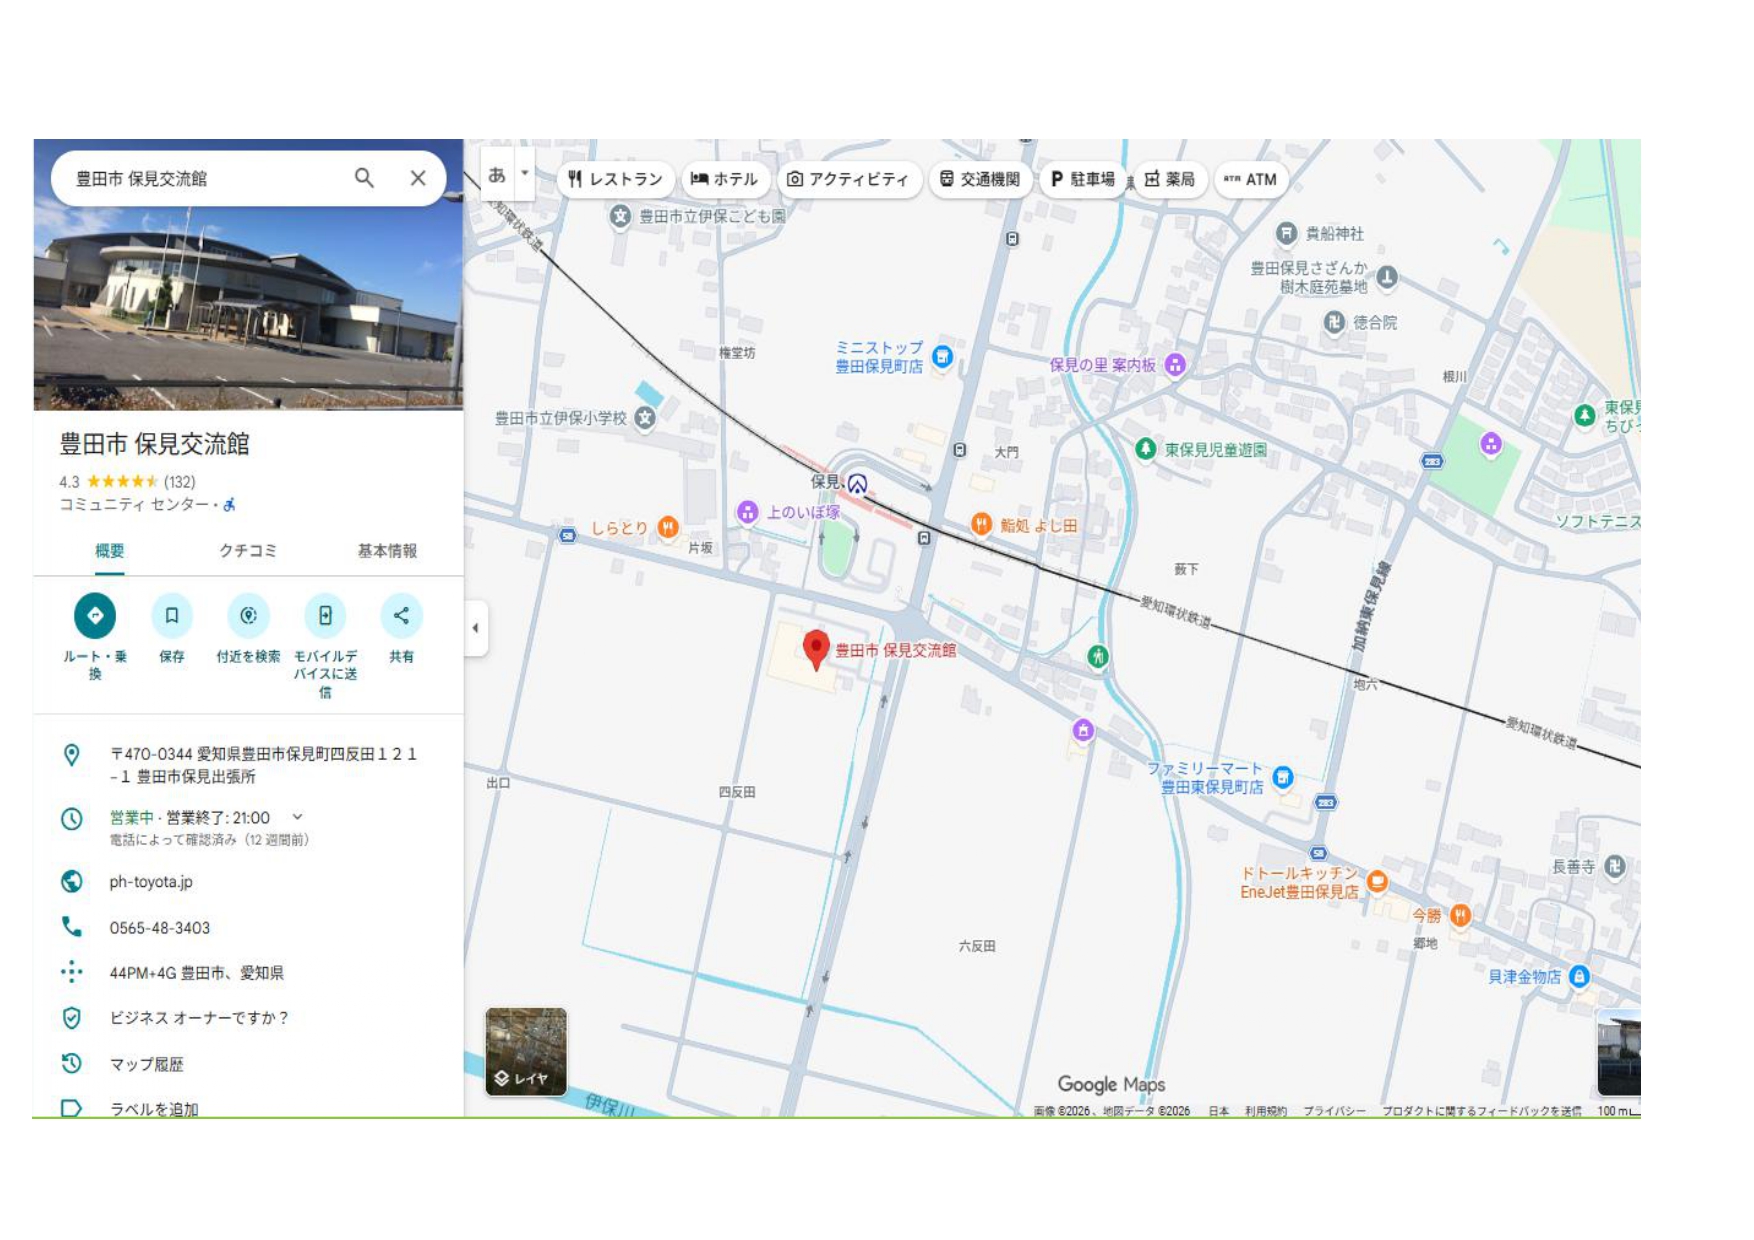Open the あ input method dropdown
This screenshot has width=1754, height=1240.
point(497,173)
